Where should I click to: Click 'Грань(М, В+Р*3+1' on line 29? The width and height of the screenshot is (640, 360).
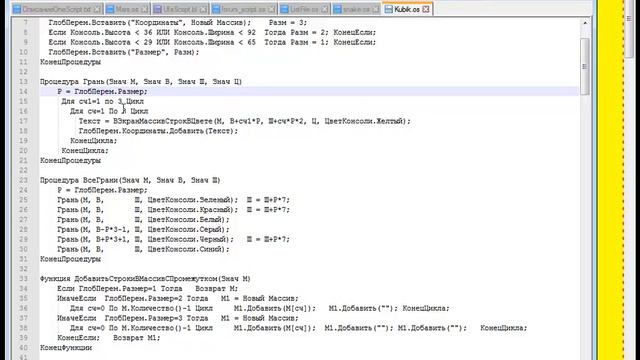(x=93, y=239)
